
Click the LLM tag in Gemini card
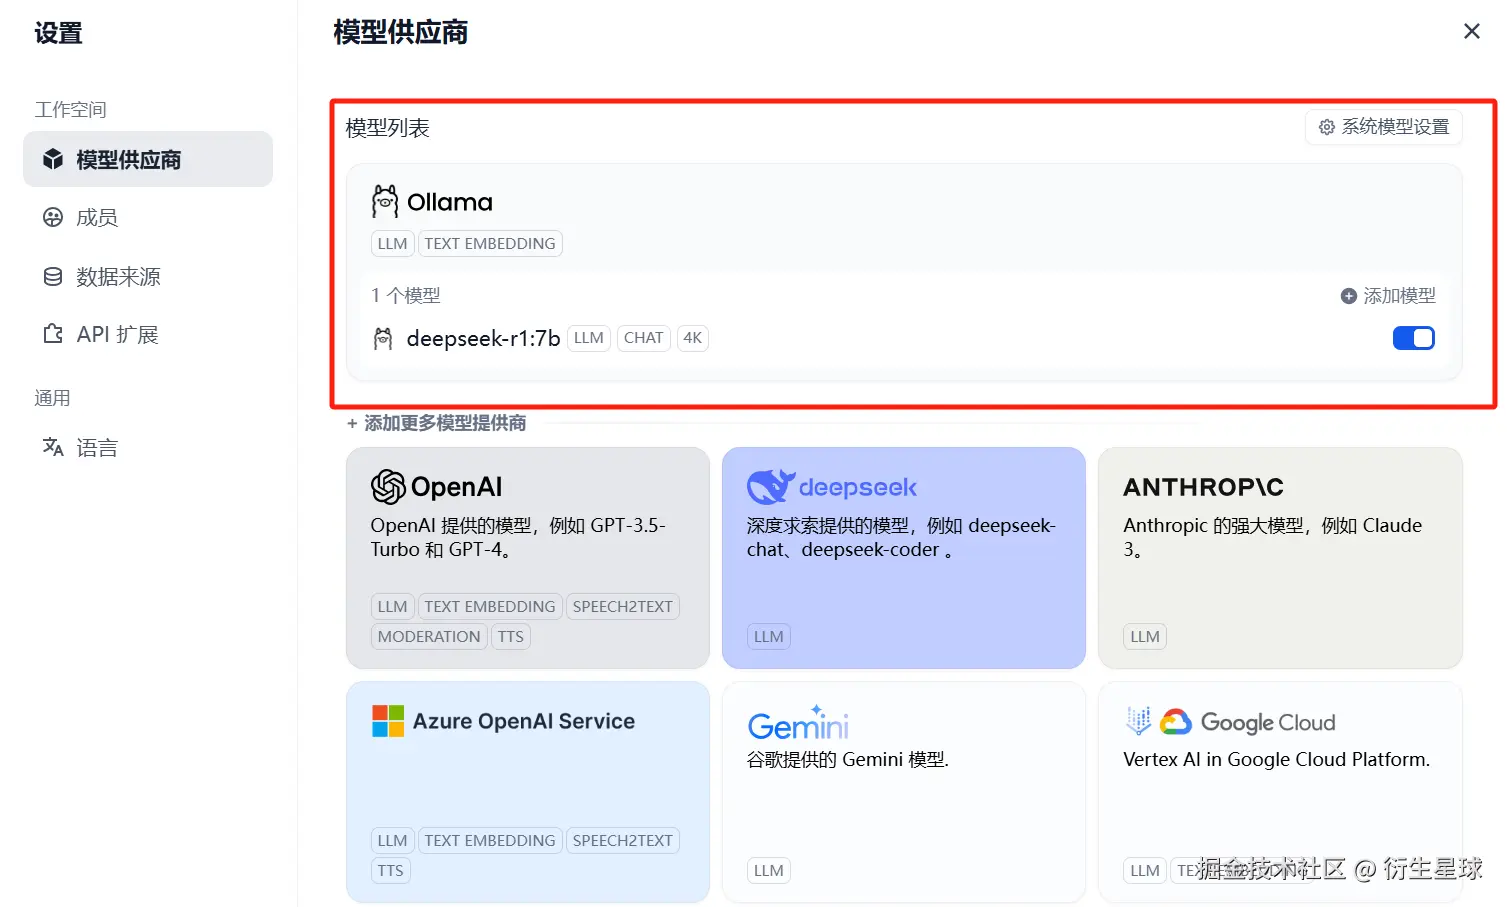point(769,870)
